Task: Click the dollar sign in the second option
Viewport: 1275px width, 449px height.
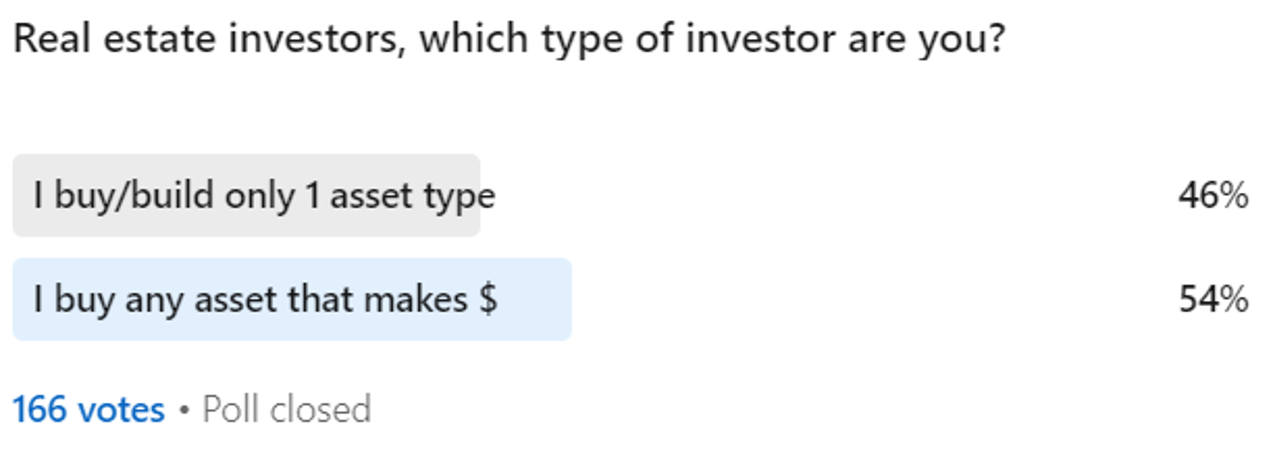Action: (488, 300)
